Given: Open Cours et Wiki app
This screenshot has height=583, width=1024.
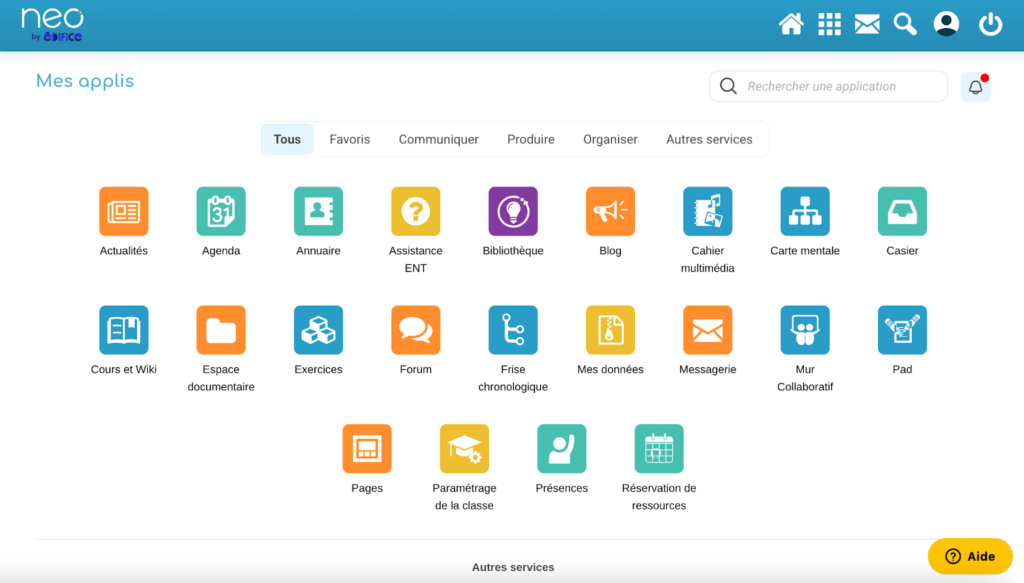Looking at the screenshot, I should pyautogui.click(x=123, y=330).
